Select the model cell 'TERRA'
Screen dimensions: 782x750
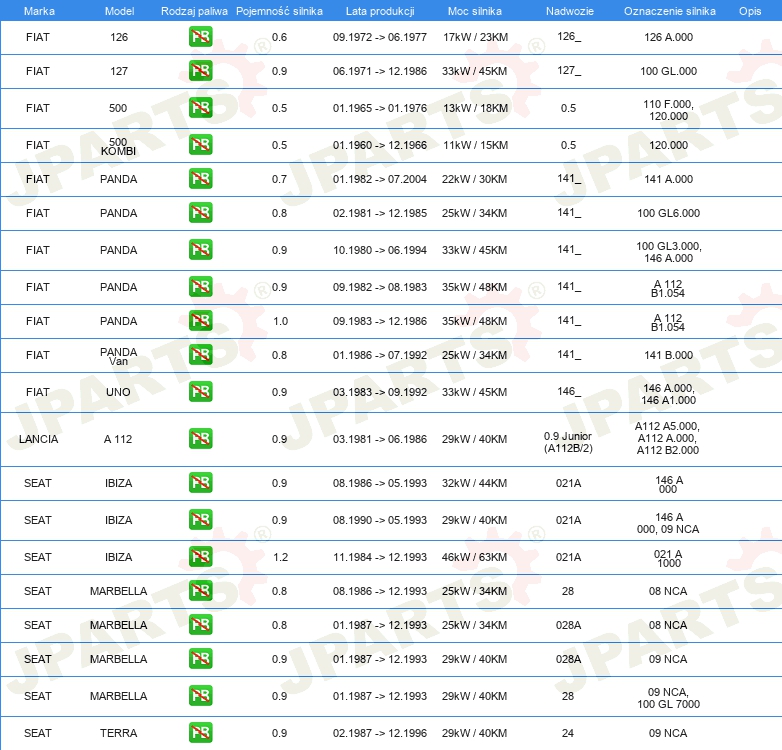tap(118, 733)
